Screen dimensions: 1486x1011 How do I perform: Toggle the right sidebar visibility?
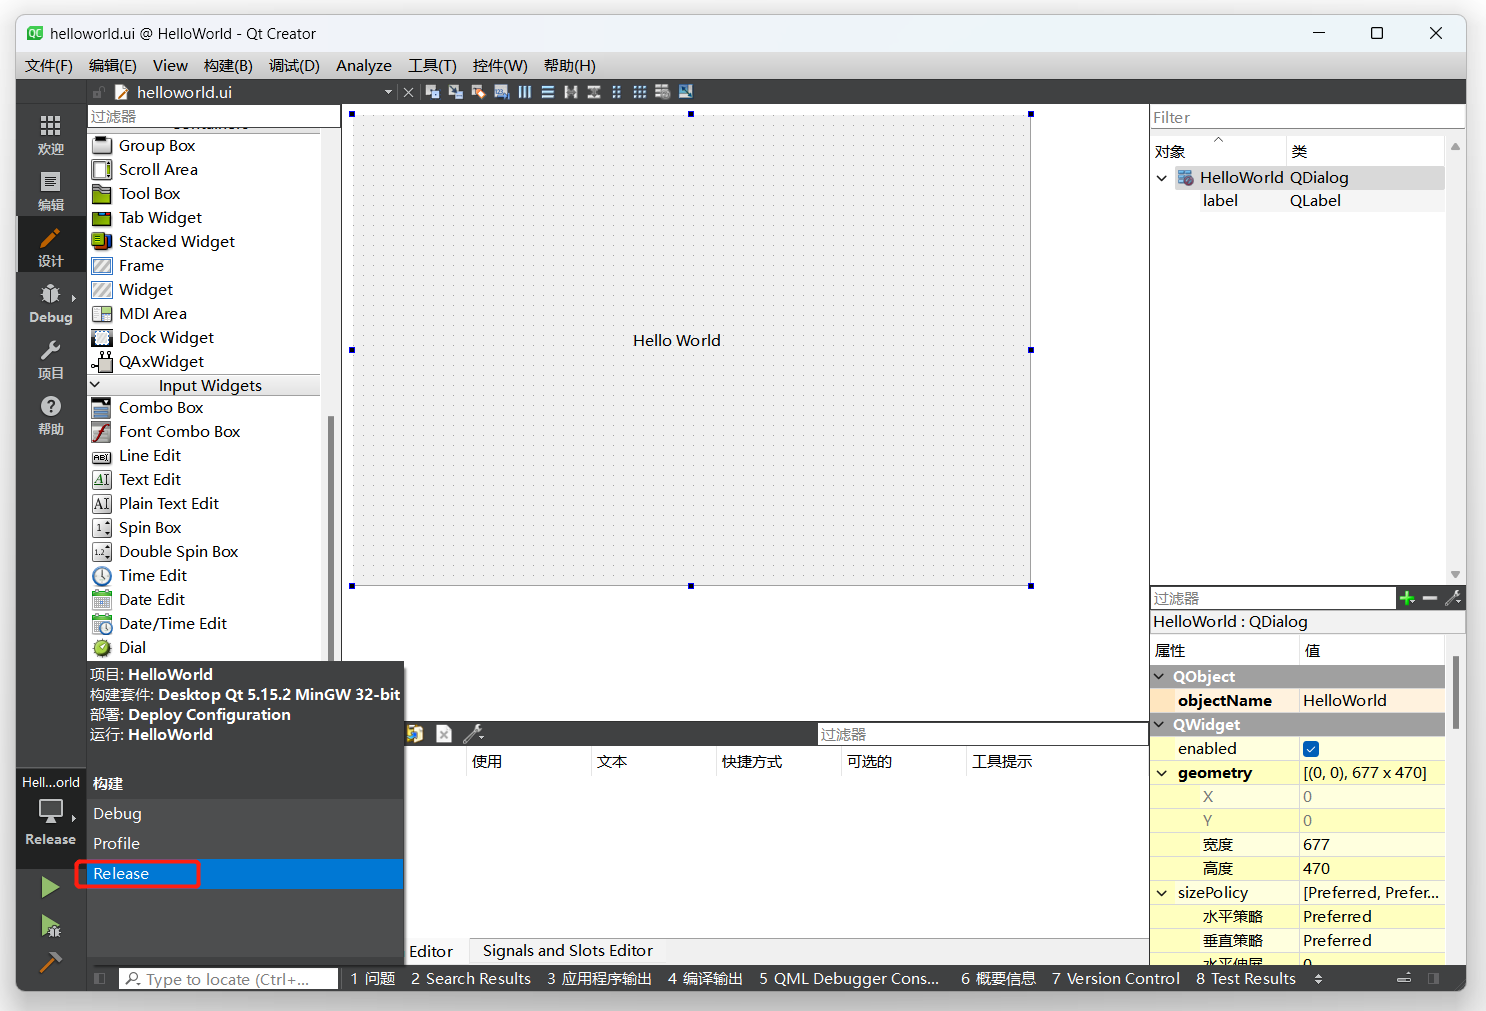click(x=1434, y=979)
